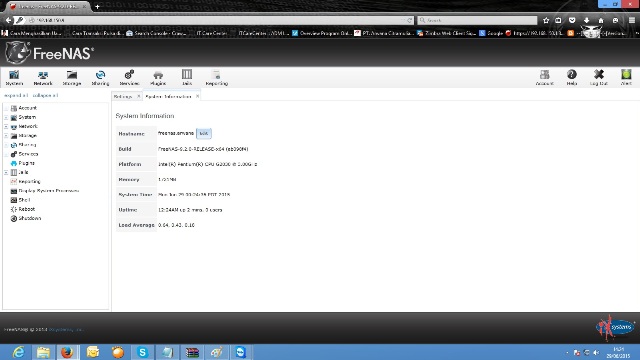Select Reporting in the sidebar tree
The height and width of the screenshot is (360, 640).
[x=29, y=182]
